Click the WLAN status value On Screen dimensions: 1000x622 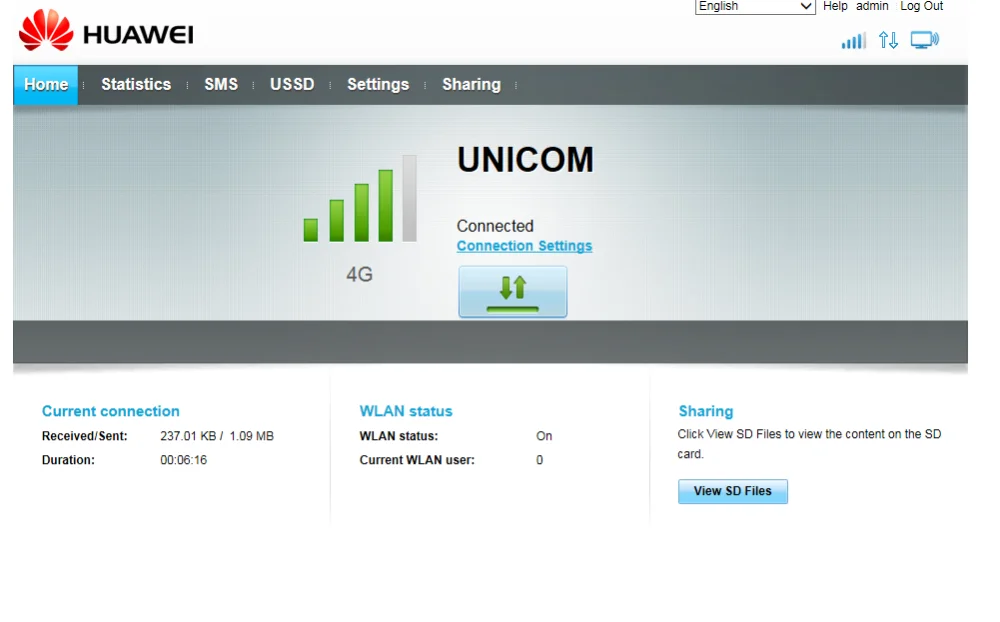pyautogui.click(x=544, y=436)
